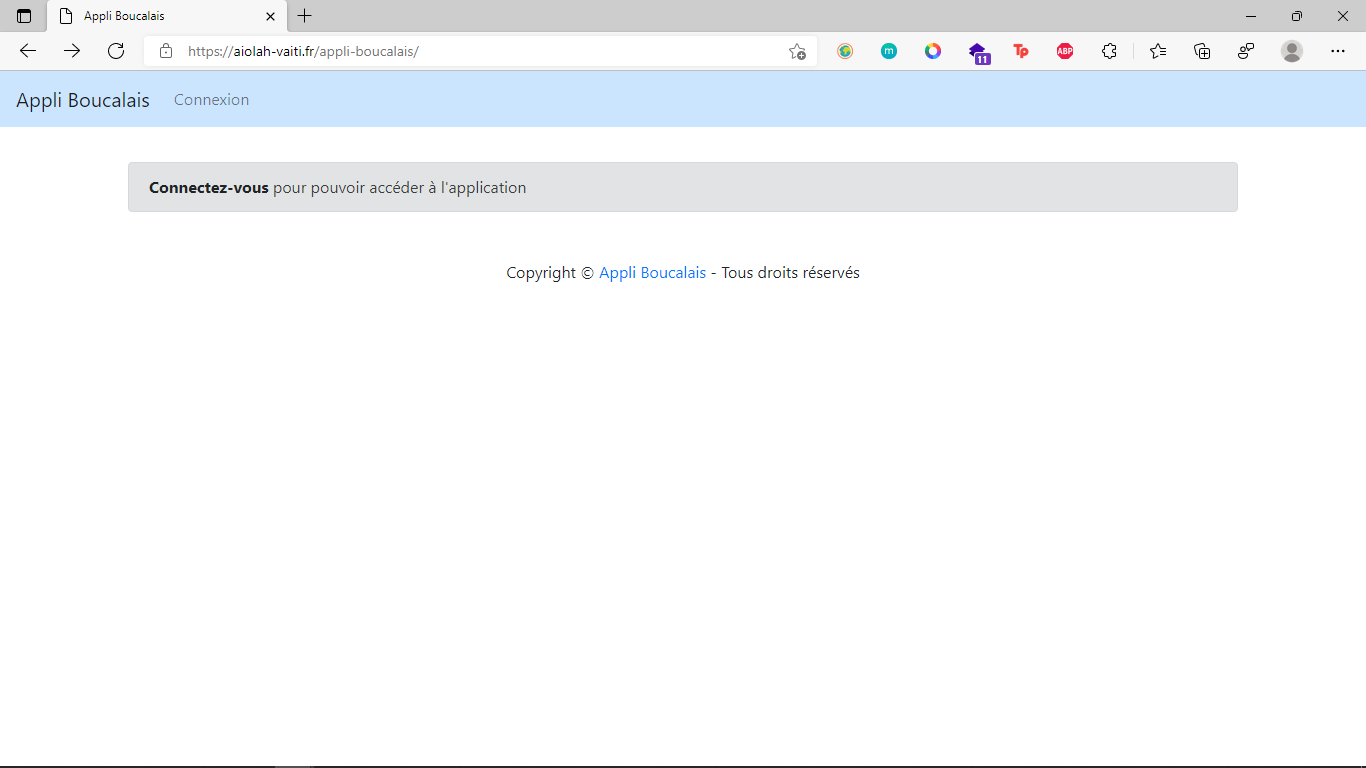Image resolution: width=1366 pixels, height=768 pixels.
Task: Open the Collections panel
Action: 1202,51
